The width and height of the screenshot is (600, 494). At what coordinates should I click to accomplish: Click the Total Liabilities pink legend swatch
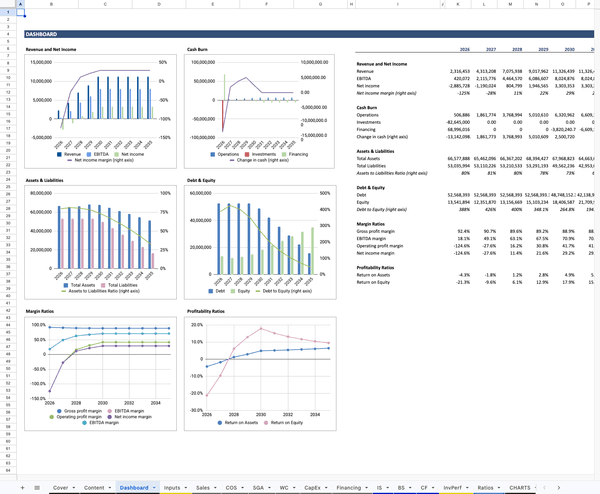102,286
